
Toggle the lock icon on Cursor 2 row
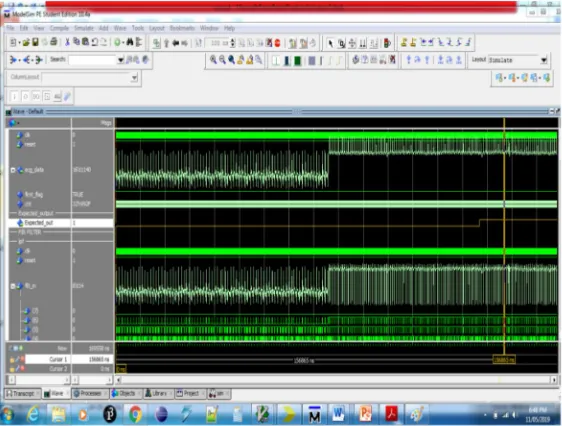pyautogui.click(x=12, y=369)
